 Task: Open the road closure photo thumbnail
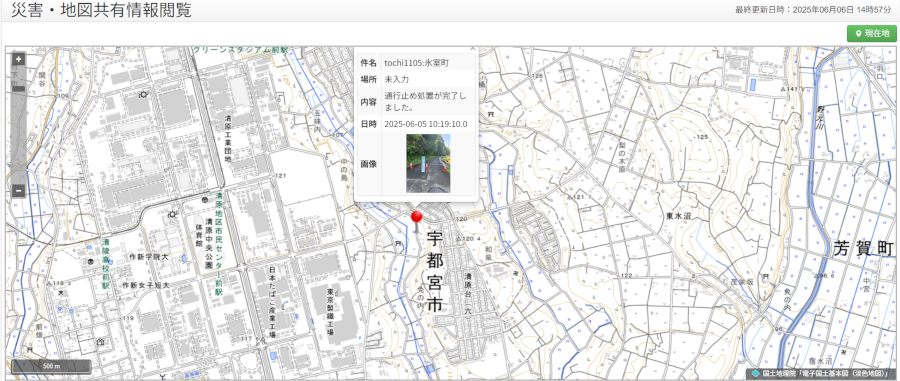[428, 164]
